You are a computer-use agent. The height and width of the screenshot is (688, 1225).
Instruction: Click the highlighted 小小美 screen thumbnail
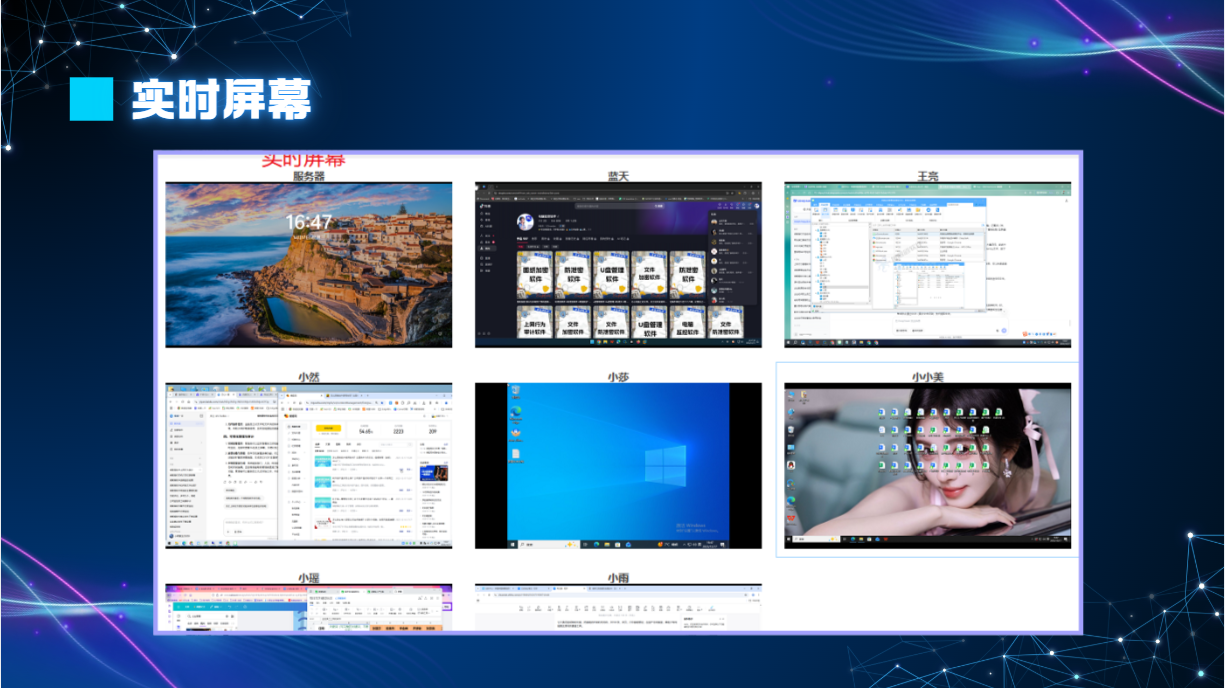point(927,465)
